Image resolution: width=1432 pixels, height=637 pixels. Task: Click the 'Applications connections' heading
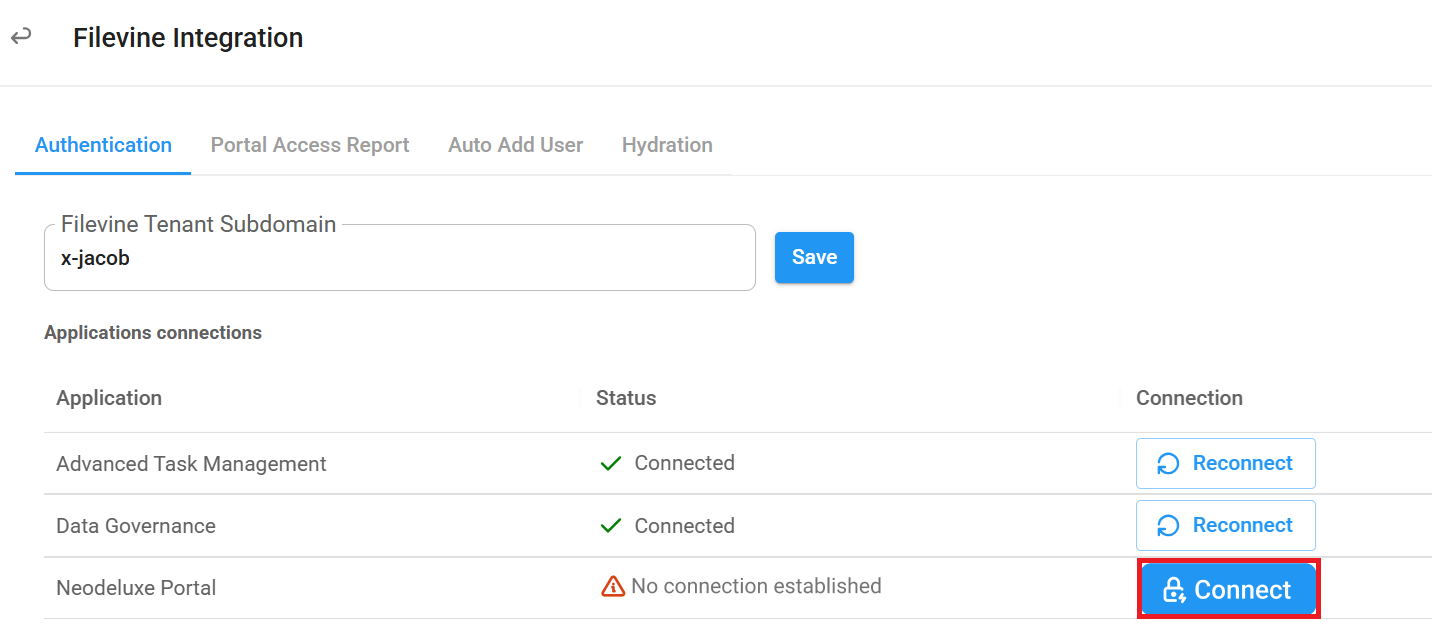153,333
